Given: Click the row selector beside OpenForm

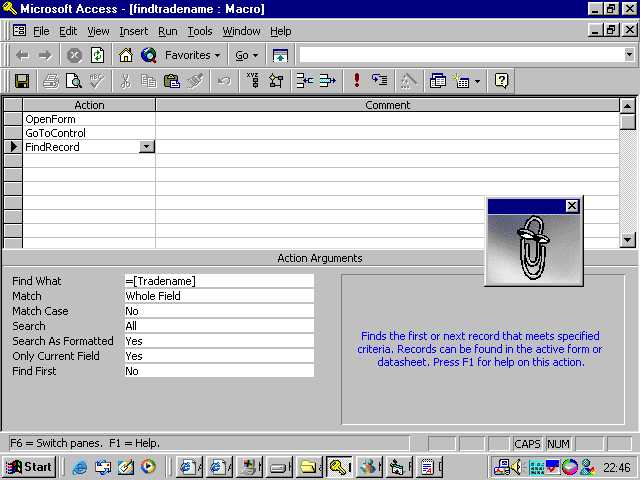Looking at the screenshot, I should [x=13, y=119].
